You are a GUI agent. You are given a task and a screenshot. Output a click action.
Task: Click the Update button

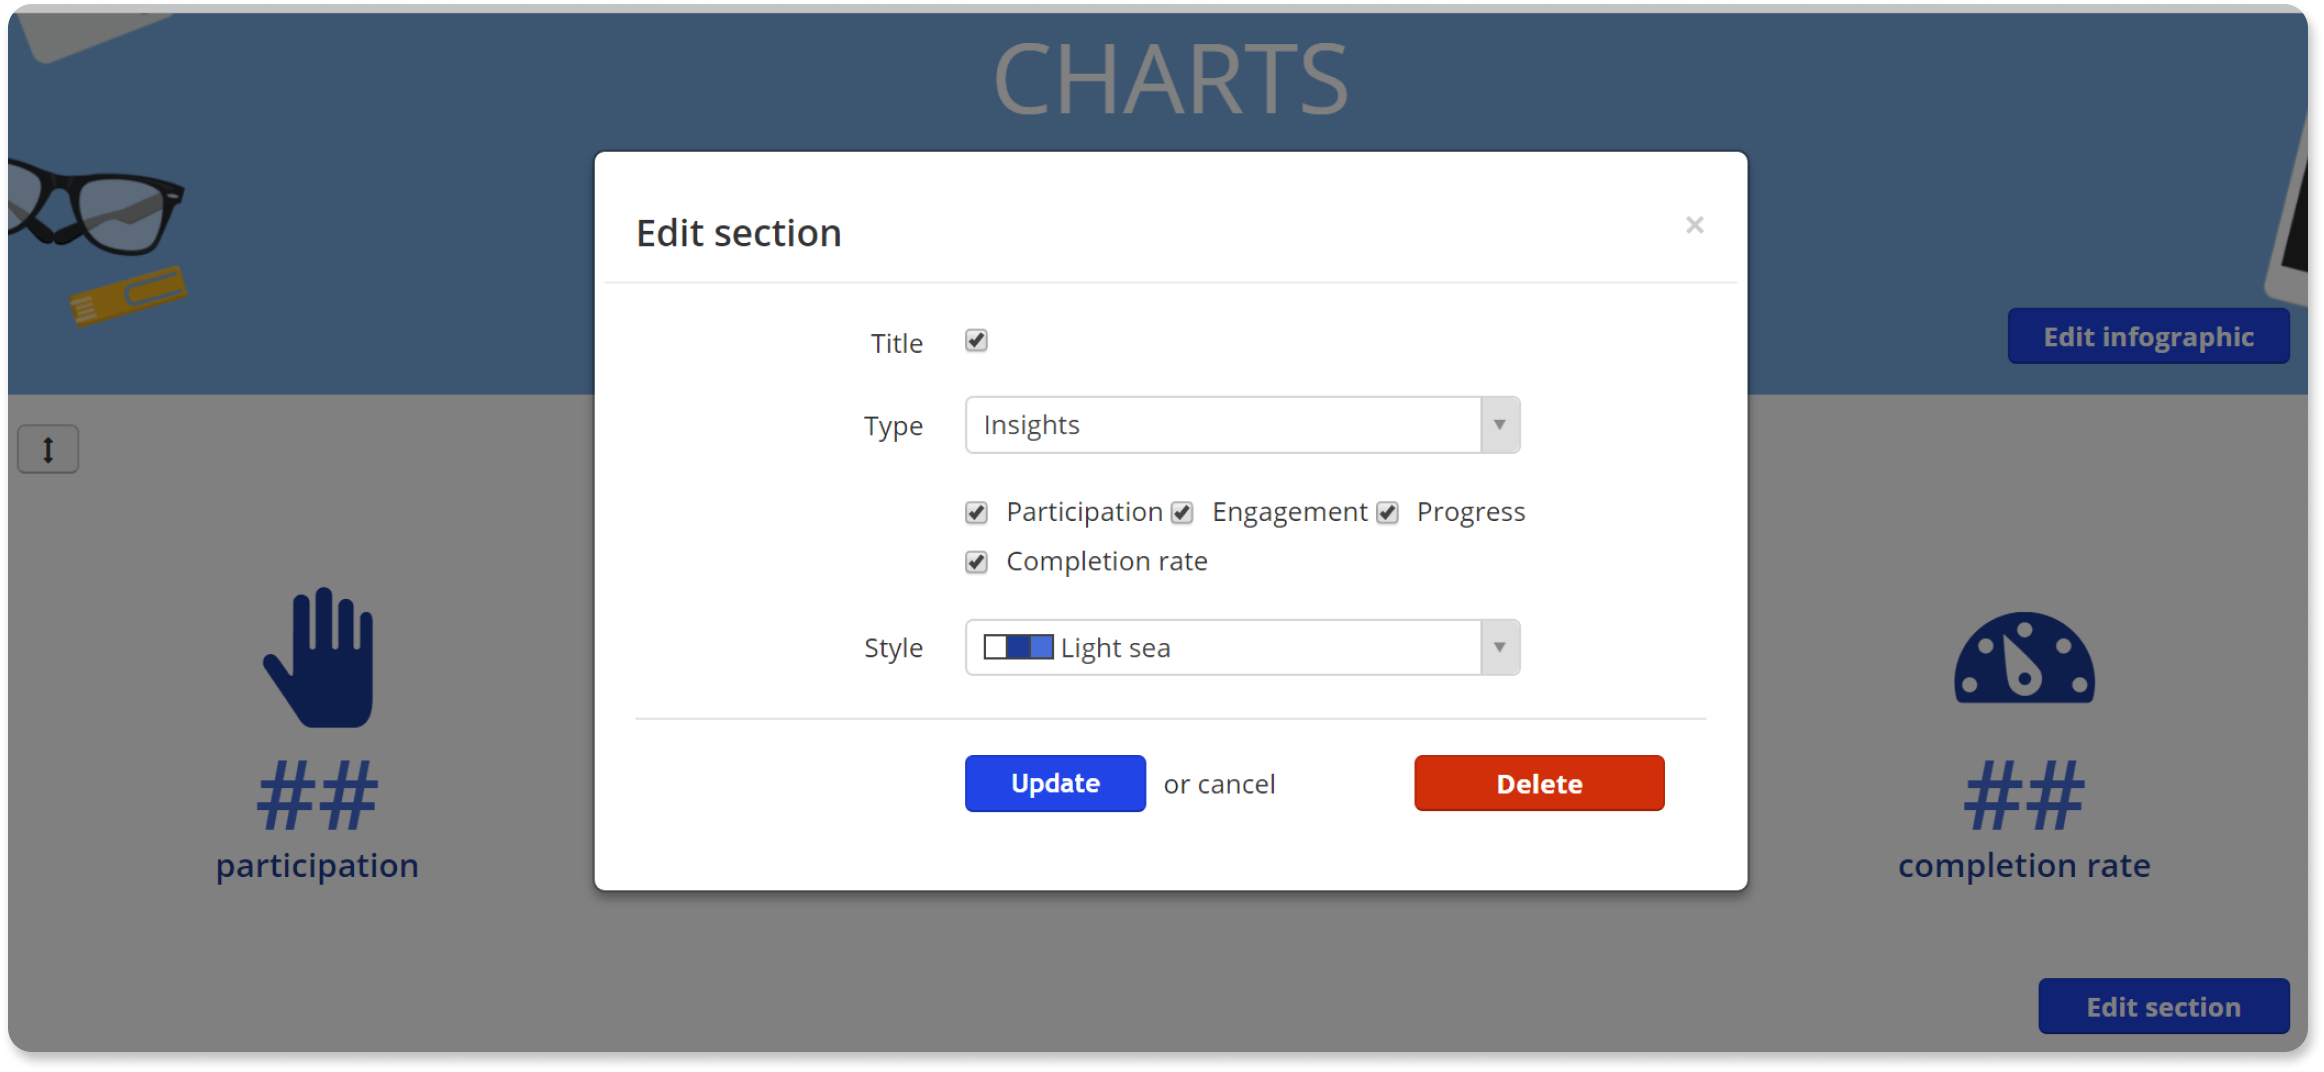click(x=1054, y=783)
